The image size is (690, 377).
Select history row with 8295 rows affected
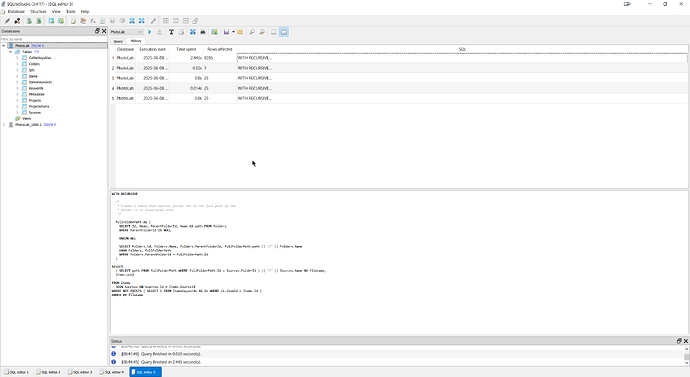399,58
